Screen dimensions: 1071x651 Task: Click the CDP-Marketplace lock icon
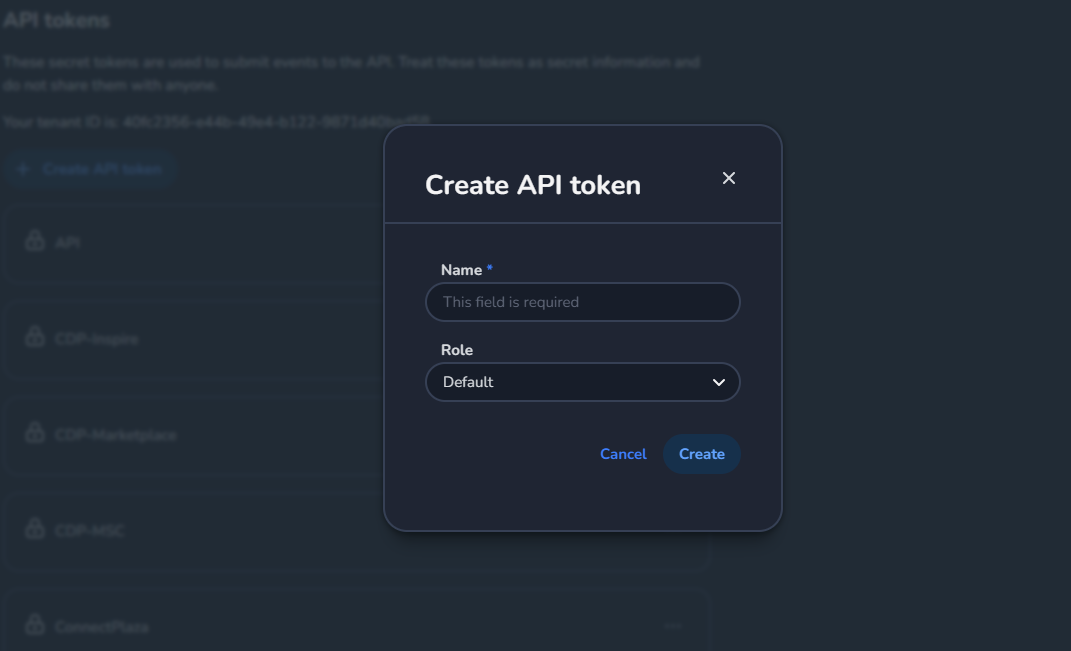[35, 434]
